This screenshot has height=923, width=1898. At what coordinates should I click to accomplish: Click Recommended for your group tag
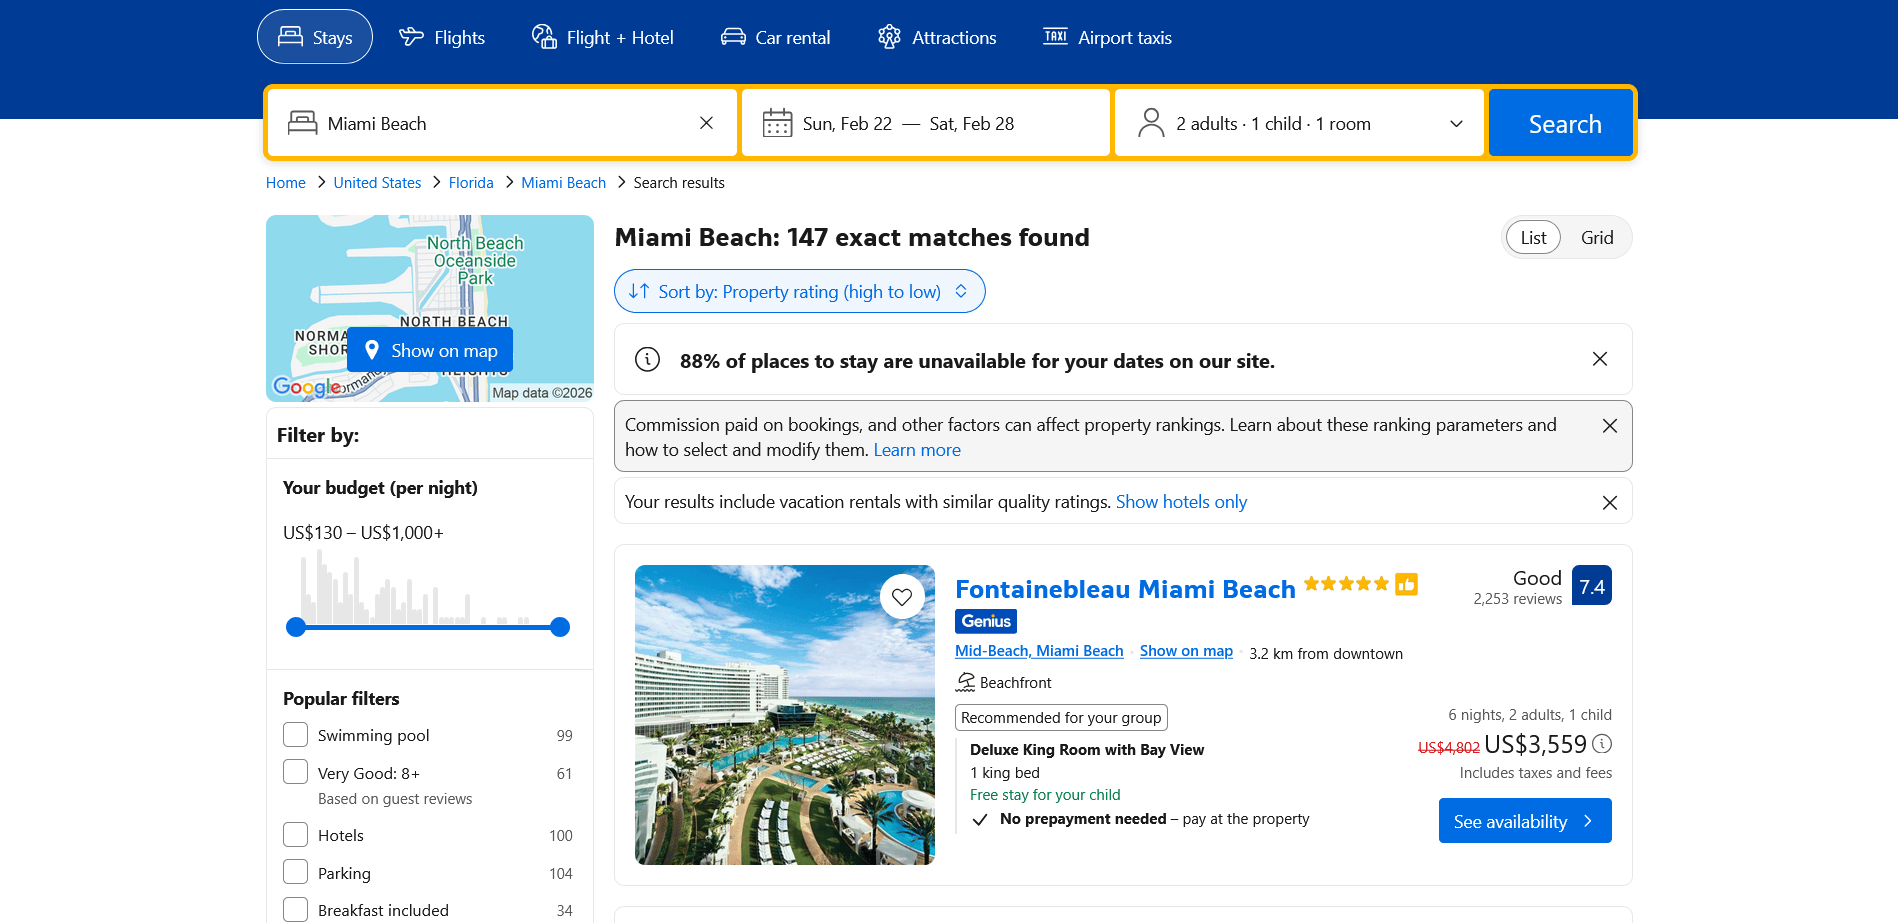(x=1061, y=718)
